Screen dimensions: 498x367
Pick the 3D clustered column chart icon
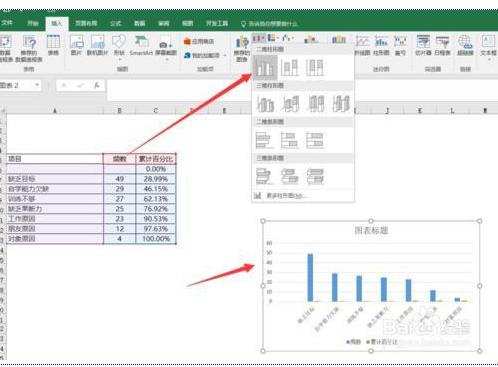tap(265, 104)
